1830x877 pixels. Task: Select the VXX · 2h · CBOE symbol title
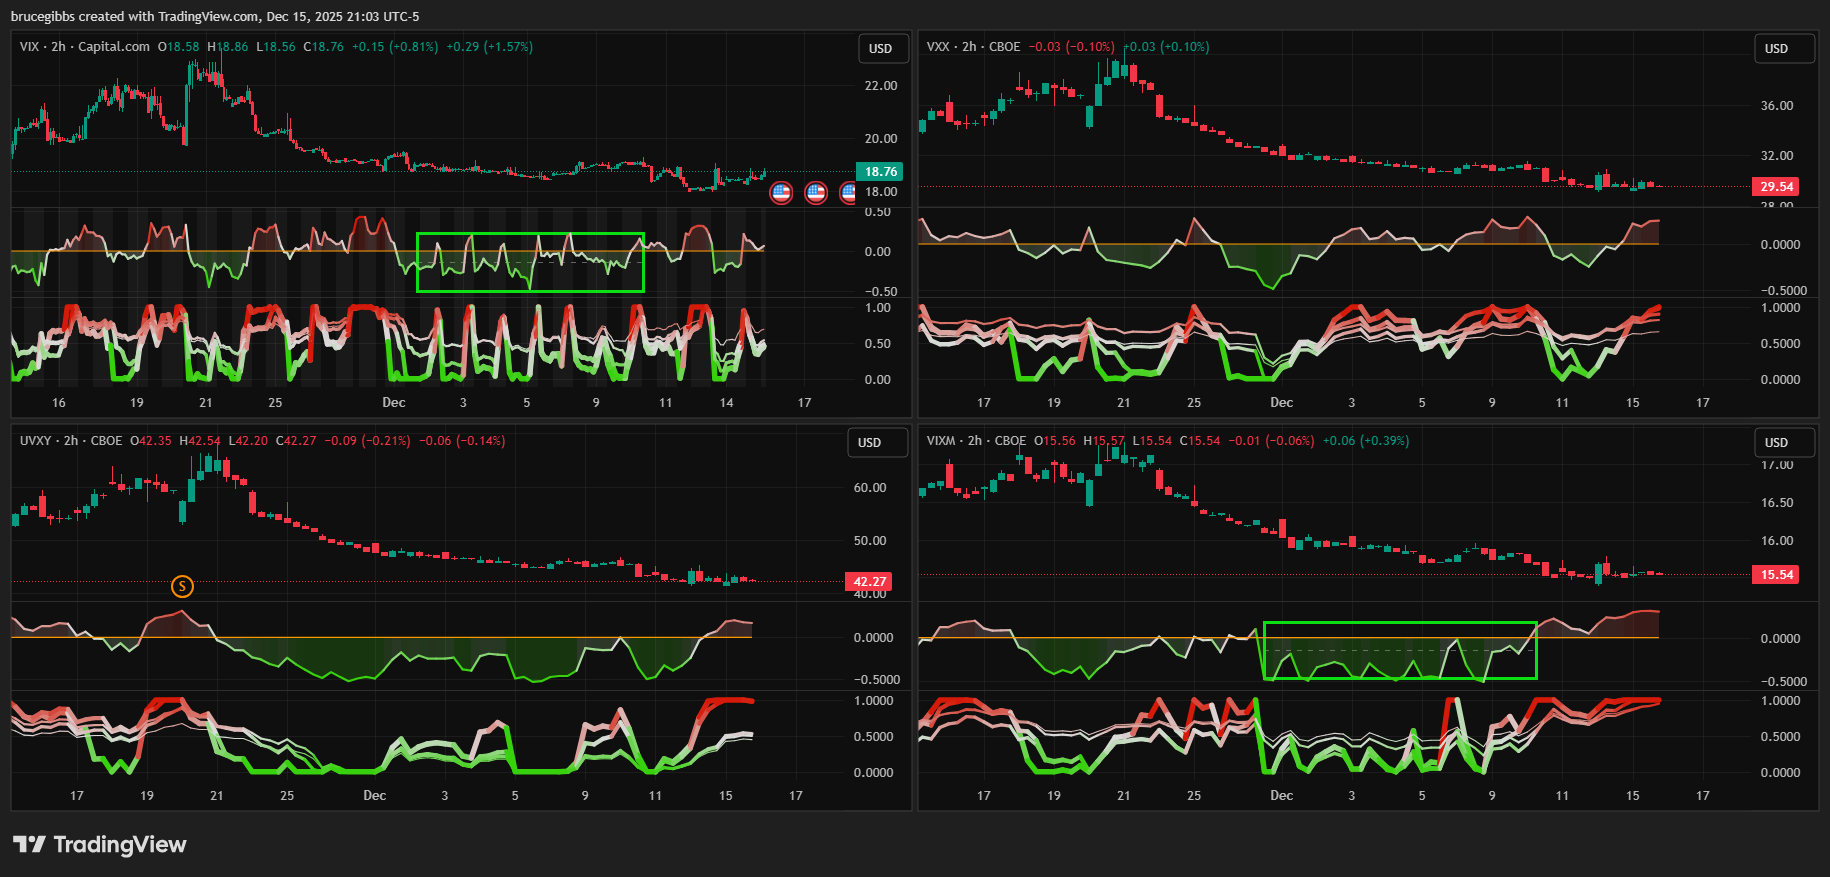click(x=973, y=47)
